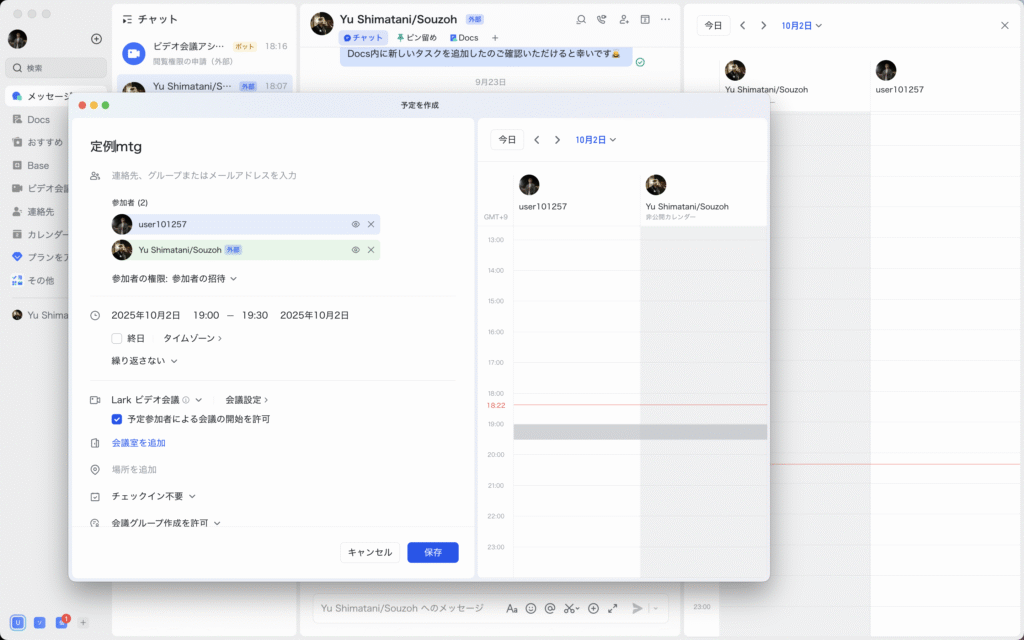Open the 繰り返さない repeat dropdown
Viewport: 1024px width, 640px height.
144,361
